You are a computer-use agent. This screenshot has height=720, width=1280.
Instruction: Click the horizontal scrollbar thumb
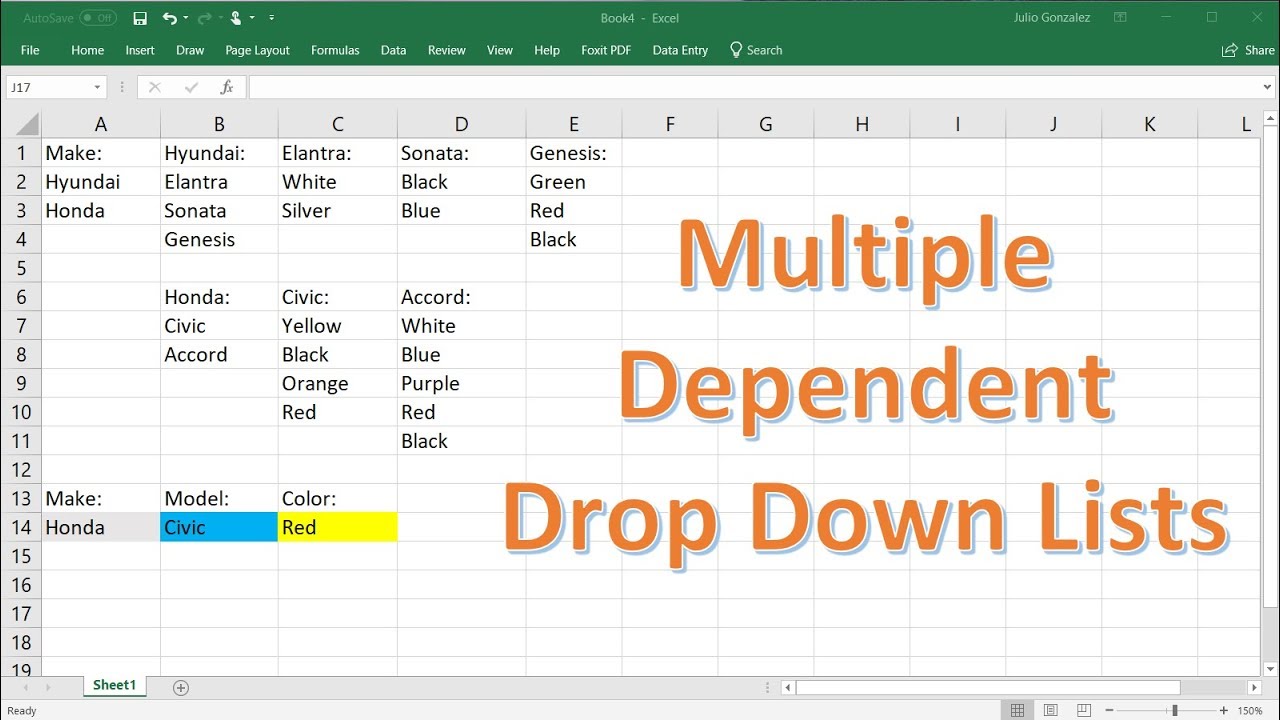988,687
